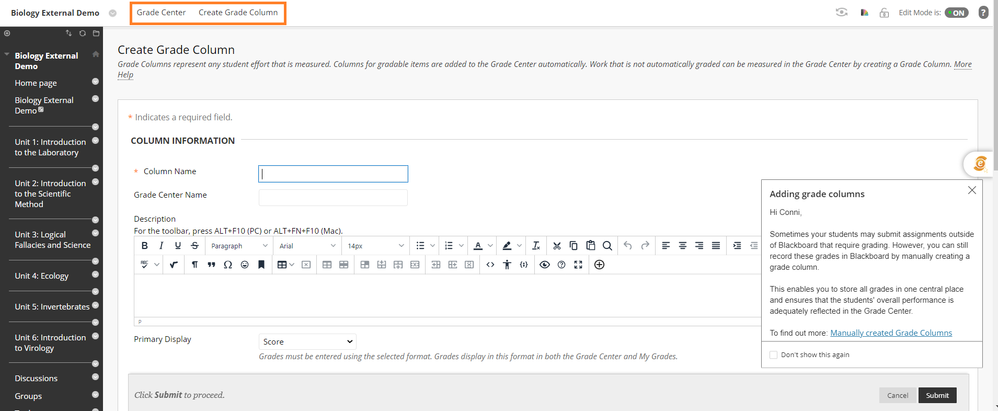The width and height of the screenshot is (998, 411).
Task: Open the text color dropdown arrow
Action: [x=491, y=246]
